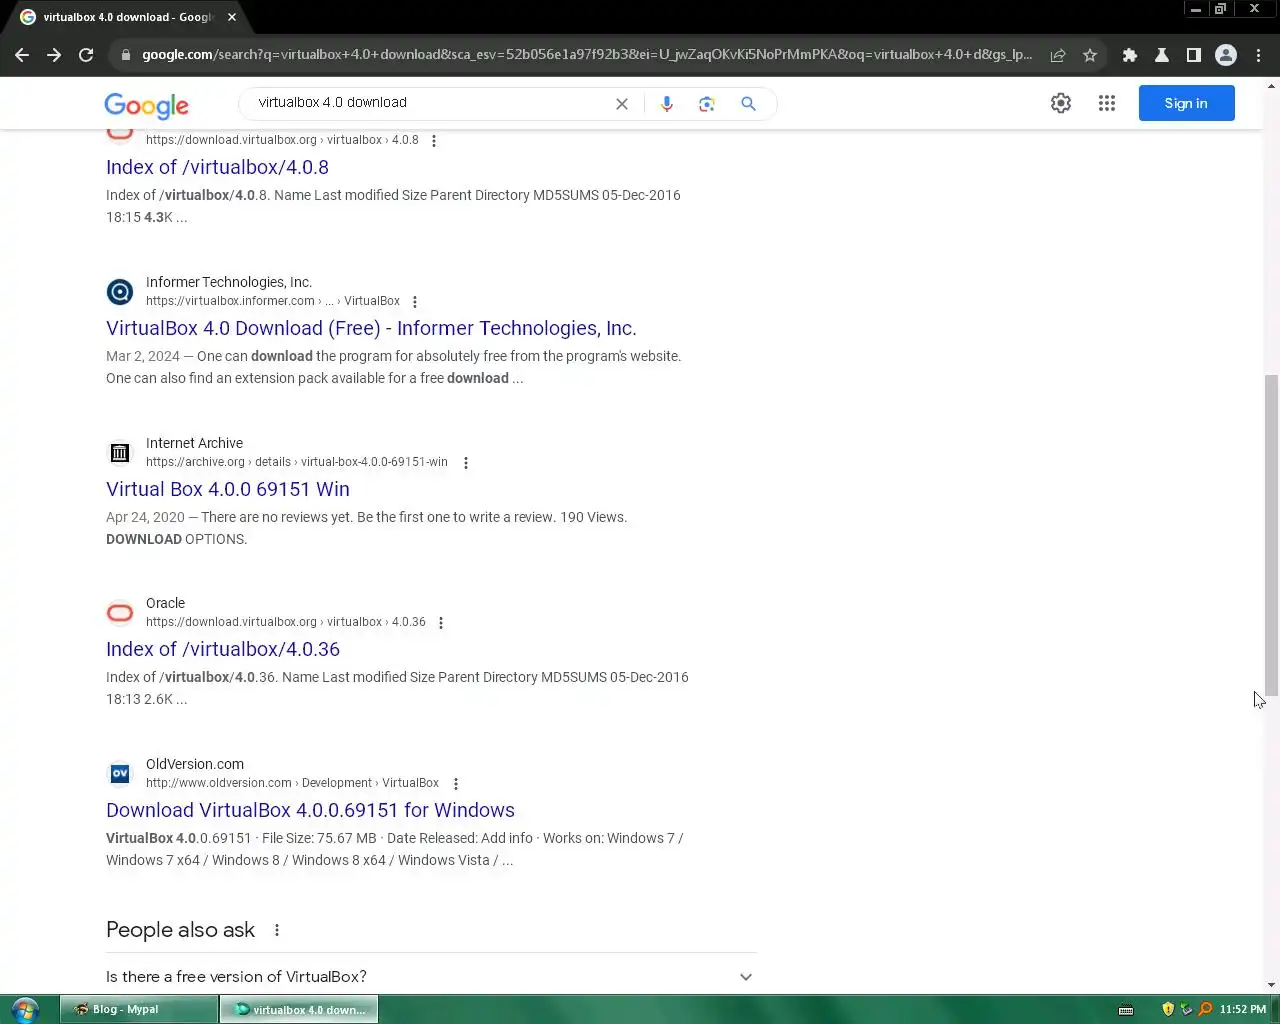The image size is (1280, 1024).
Task: Open the Windows Start orb
Action: tap(25, 1009)
